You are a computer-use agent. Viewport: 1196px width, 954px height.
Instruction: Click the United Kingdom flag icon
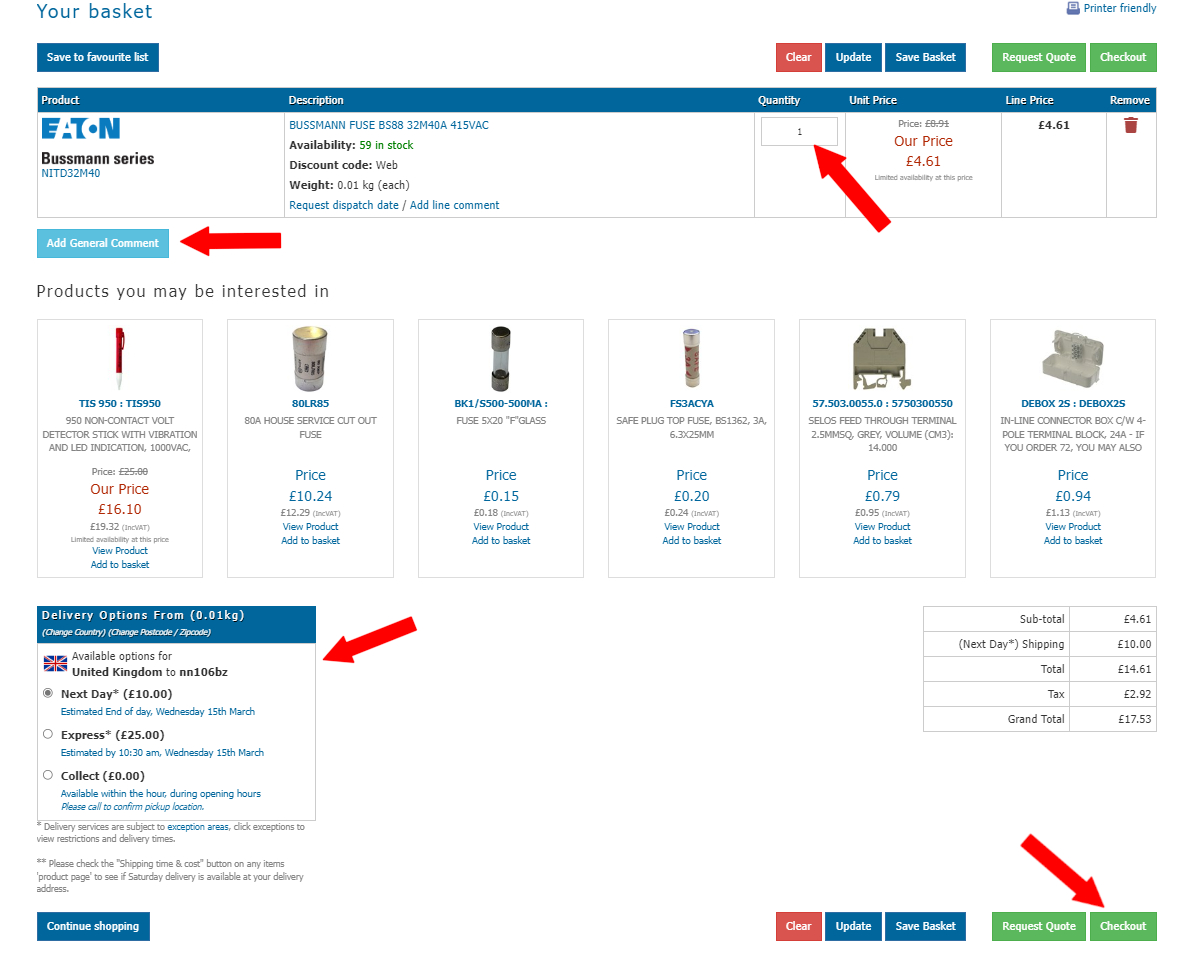[55, 664]
